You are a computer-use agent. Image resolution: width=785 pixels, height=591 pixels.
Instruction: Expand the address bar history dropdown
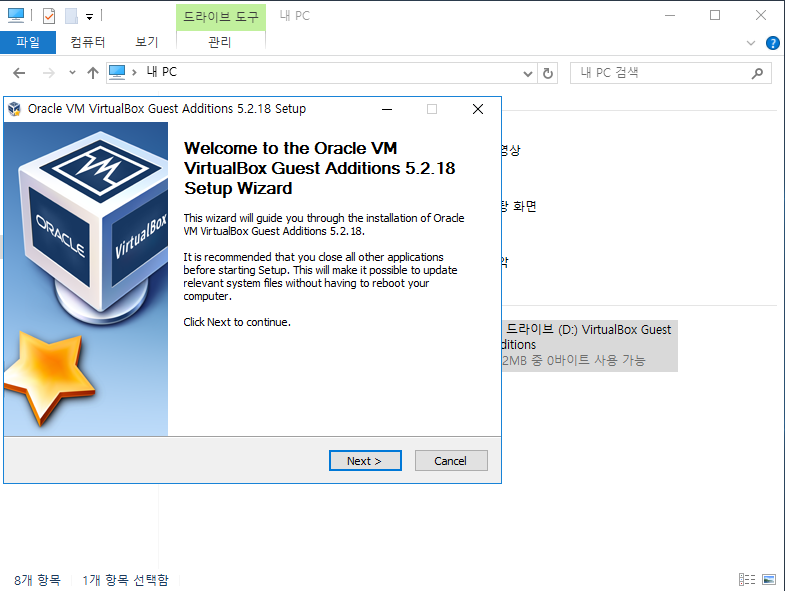527,74
